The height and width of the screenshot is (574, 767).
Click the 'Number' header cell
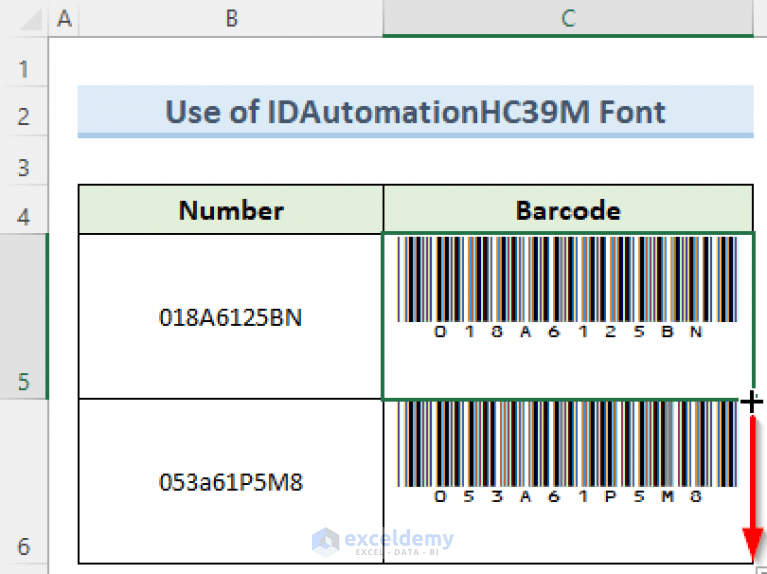coord(231,210)
